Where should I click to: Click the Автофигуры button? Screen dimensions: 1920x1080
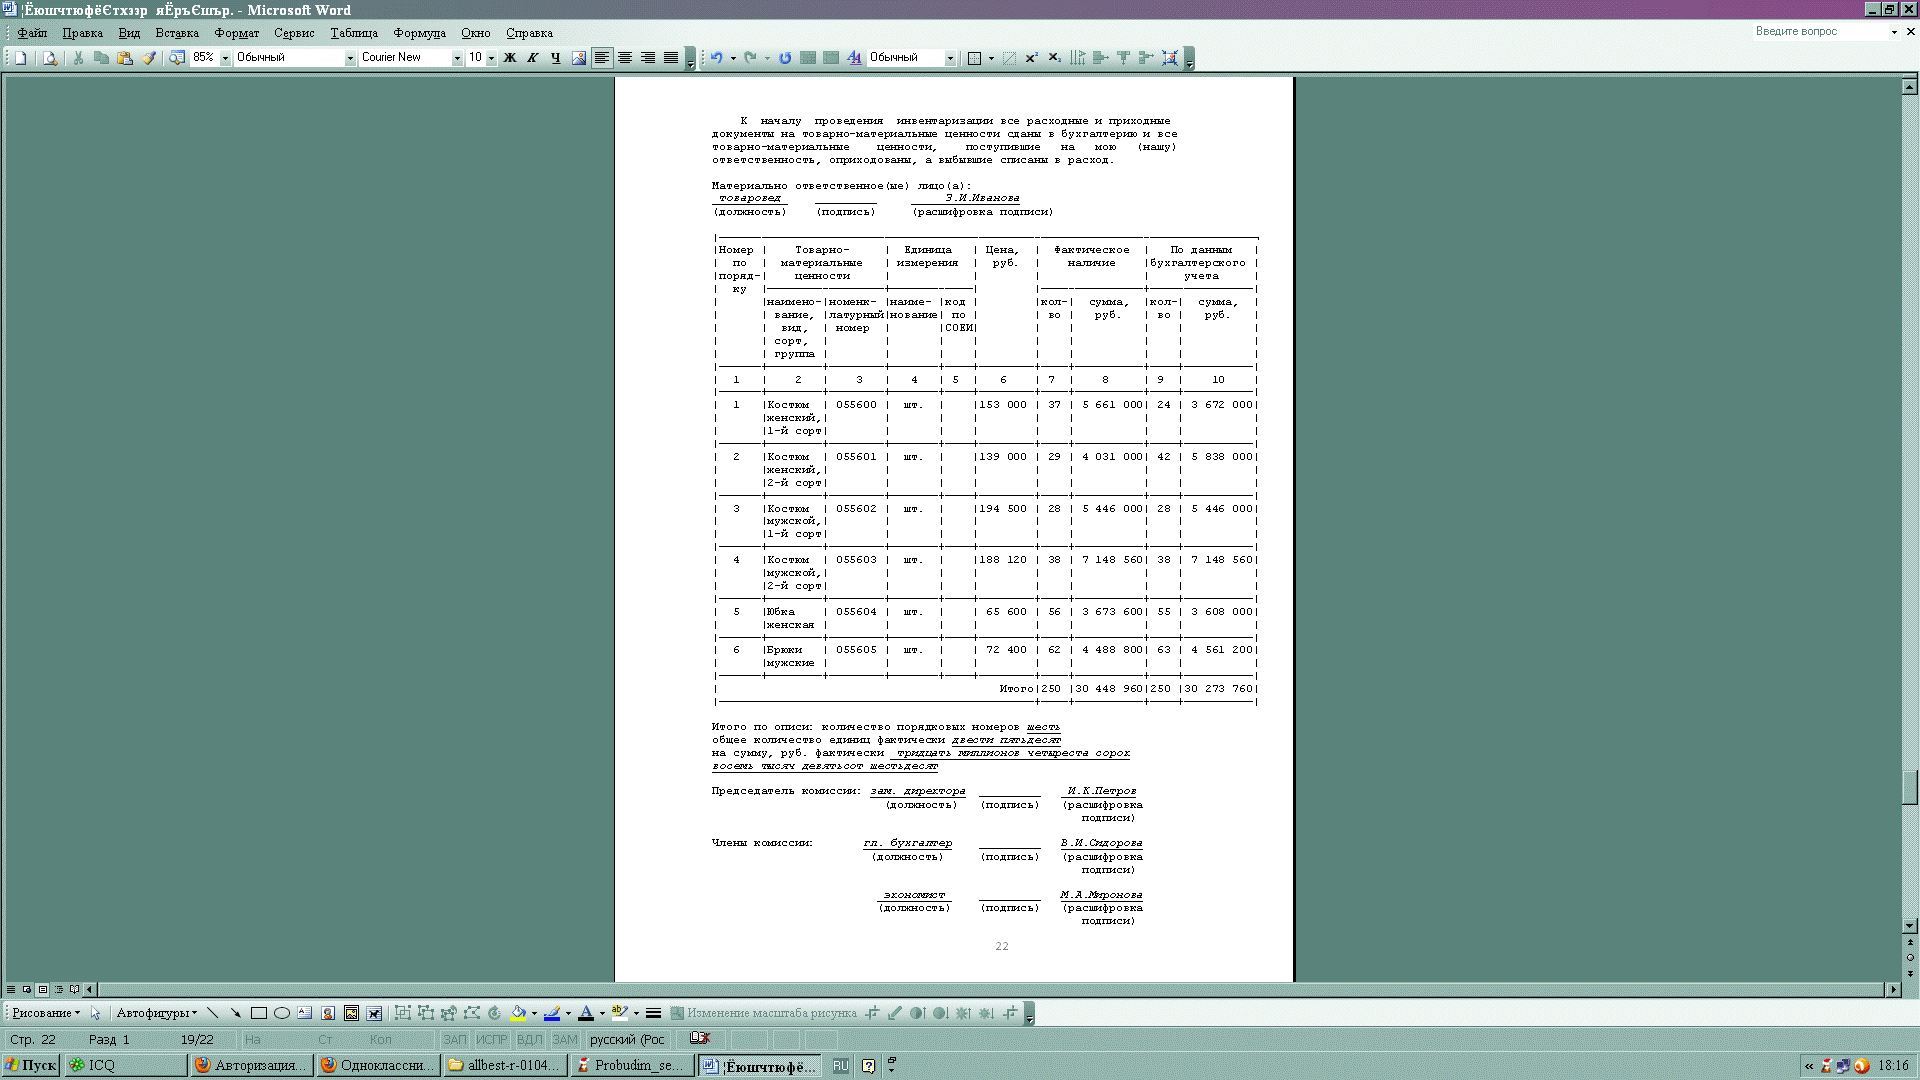tap(156, 1013)
